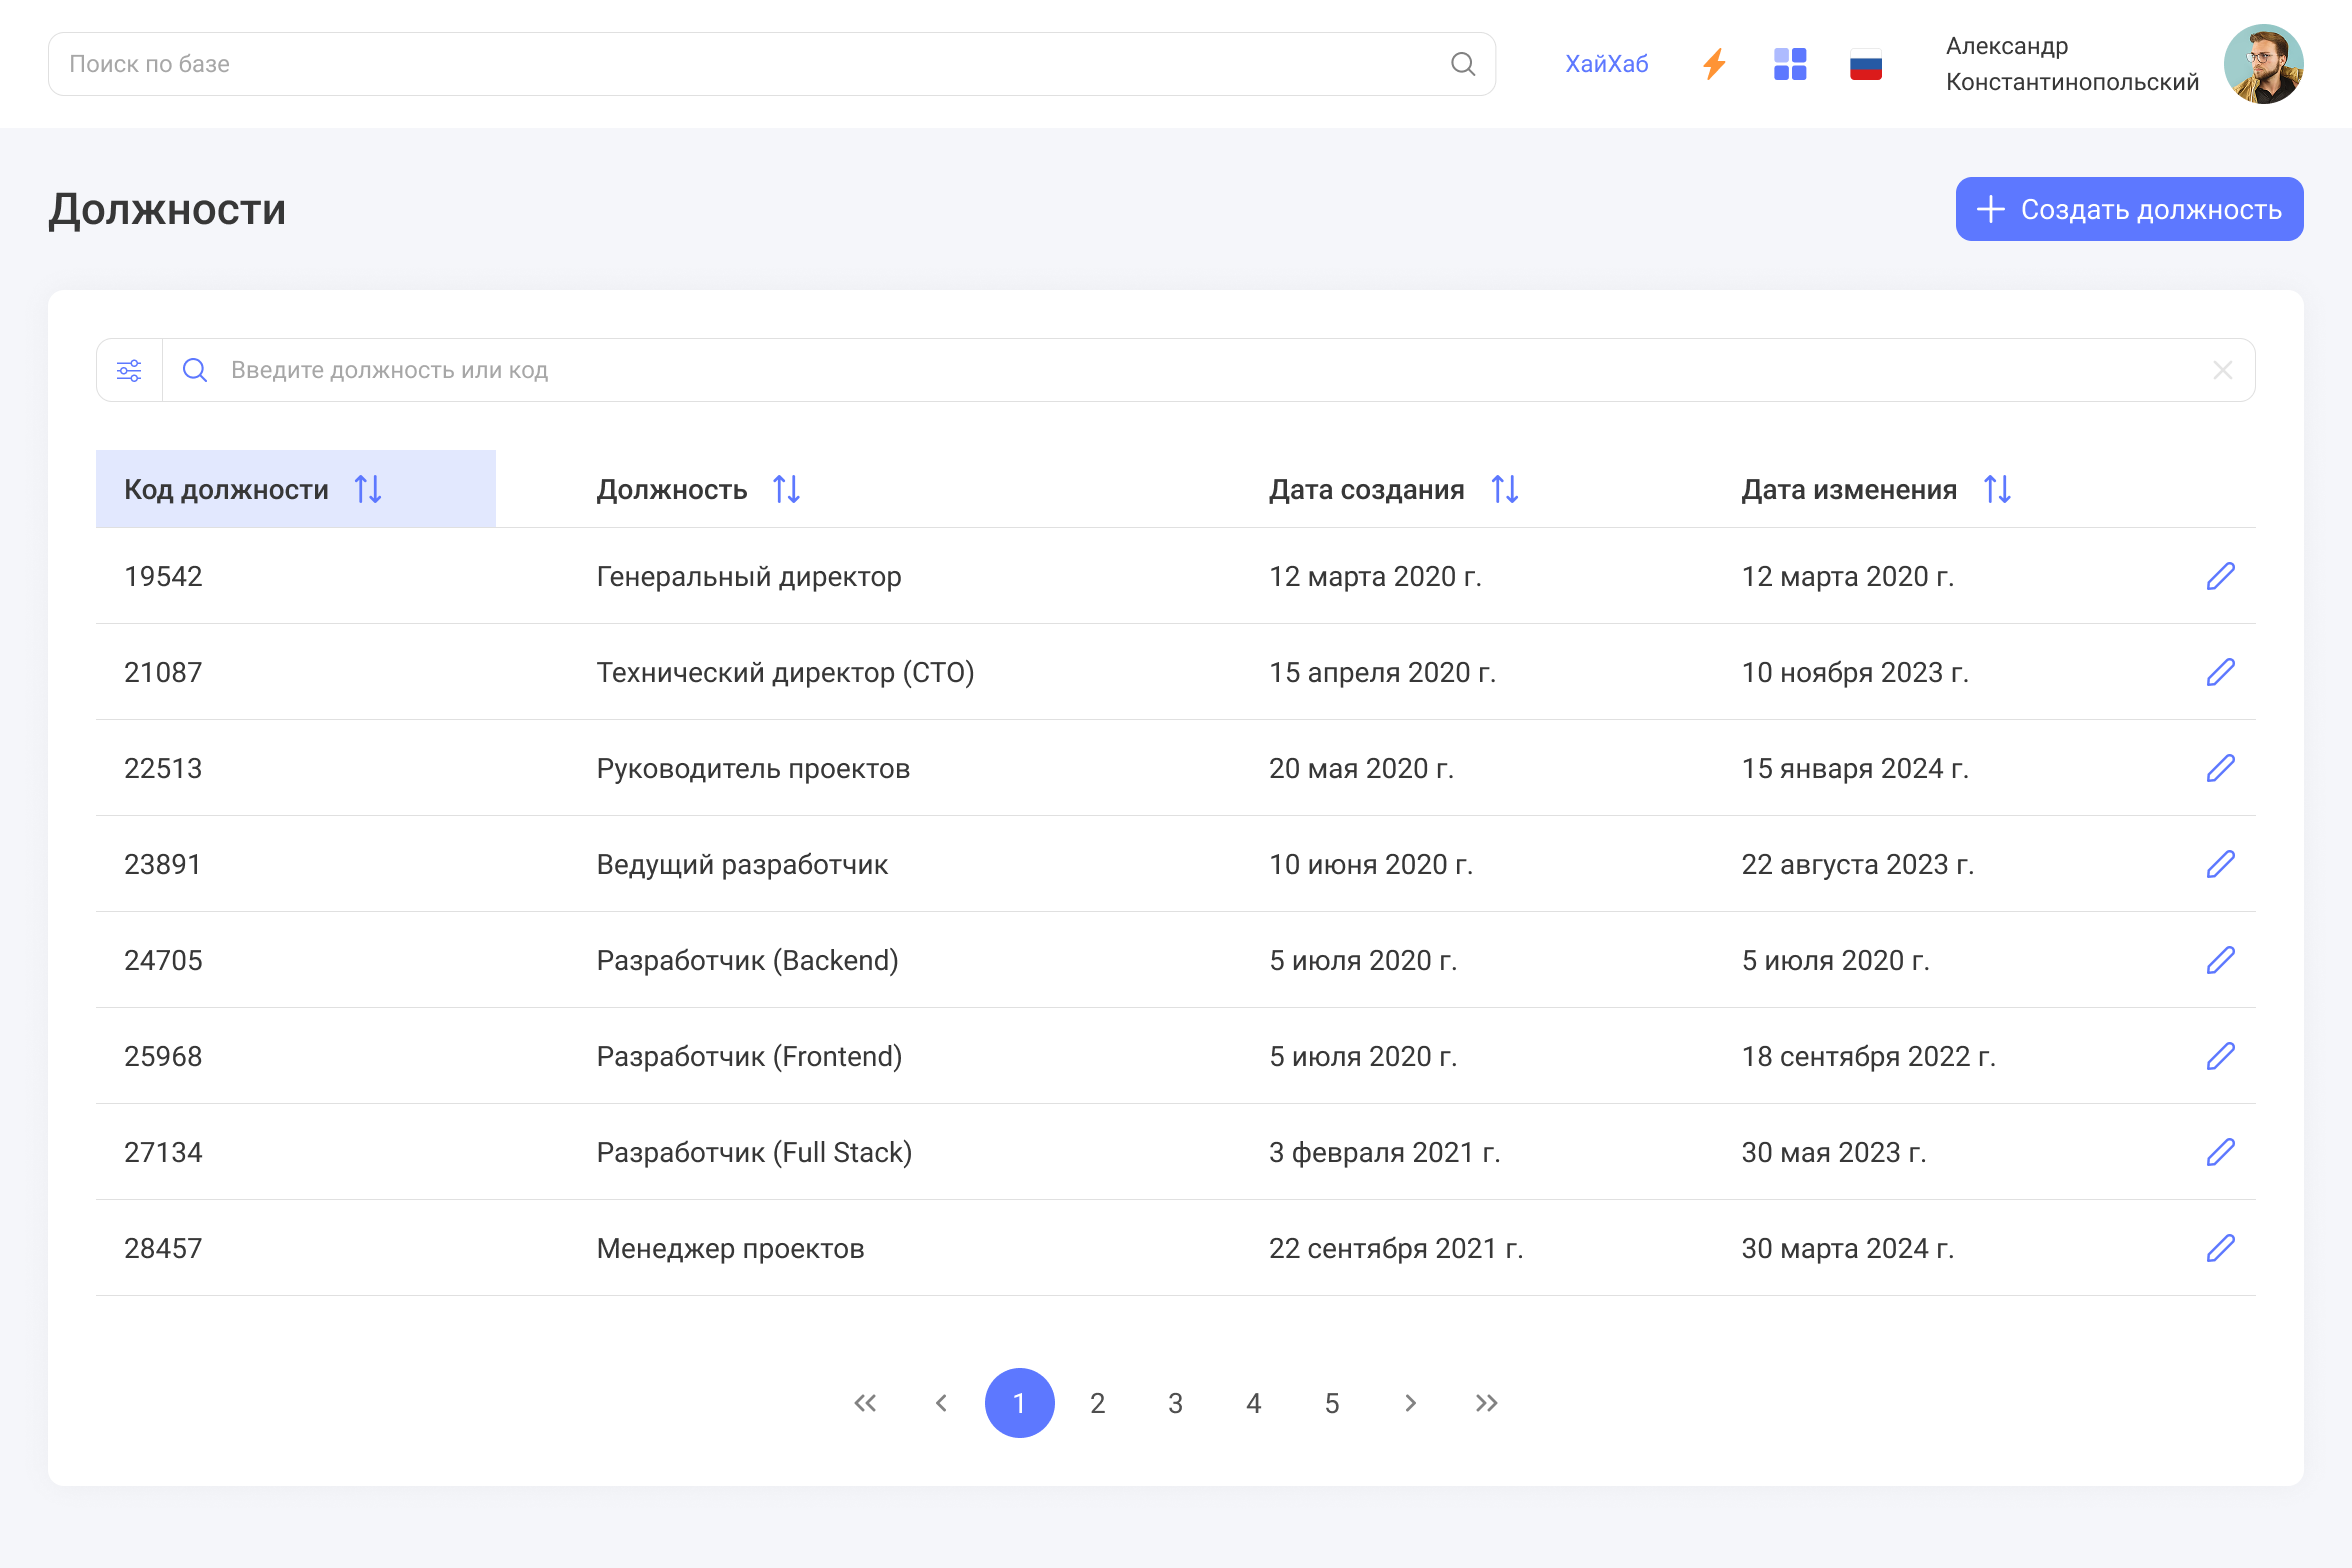
Task: Jump to first page double chevron
Action: click(x=865, y=1403)
